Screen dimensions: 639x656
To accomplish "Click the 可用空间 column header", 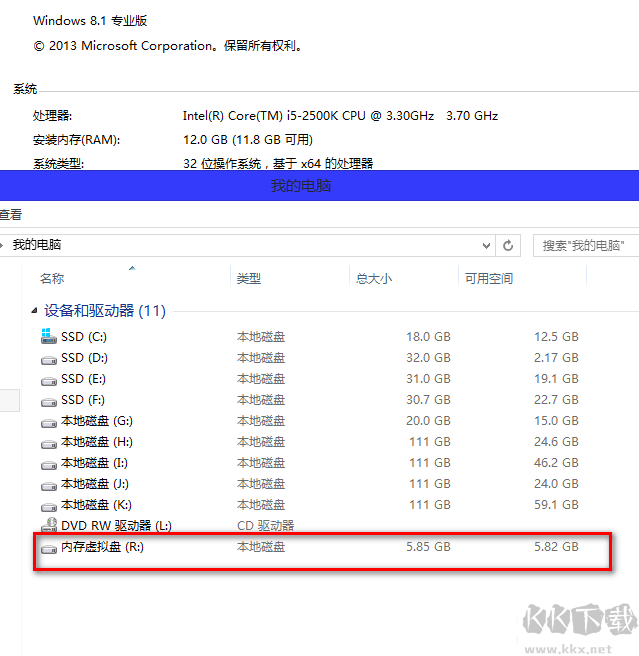I will coord(489,279).
